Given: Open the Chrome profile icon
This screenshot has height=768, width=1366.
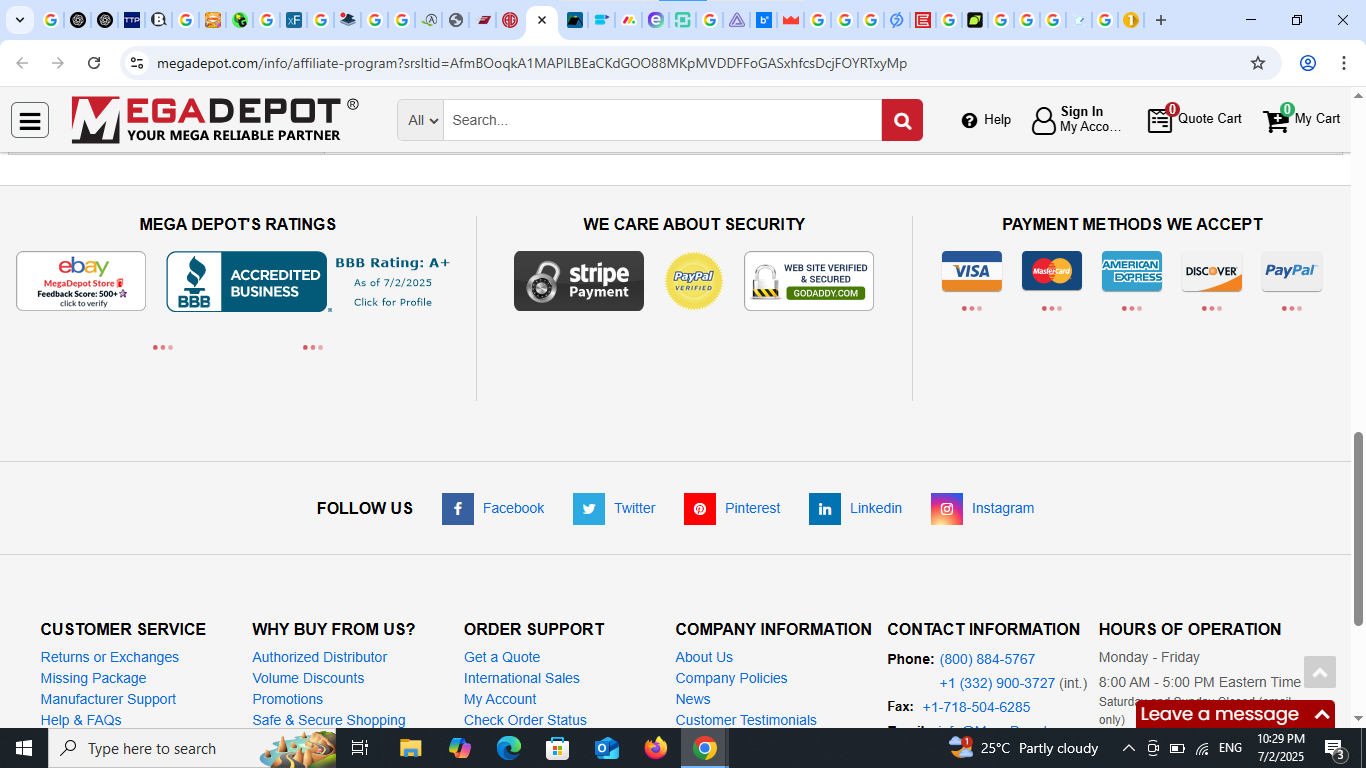Looking at the screenshot, I should (x=1307, y=63).
